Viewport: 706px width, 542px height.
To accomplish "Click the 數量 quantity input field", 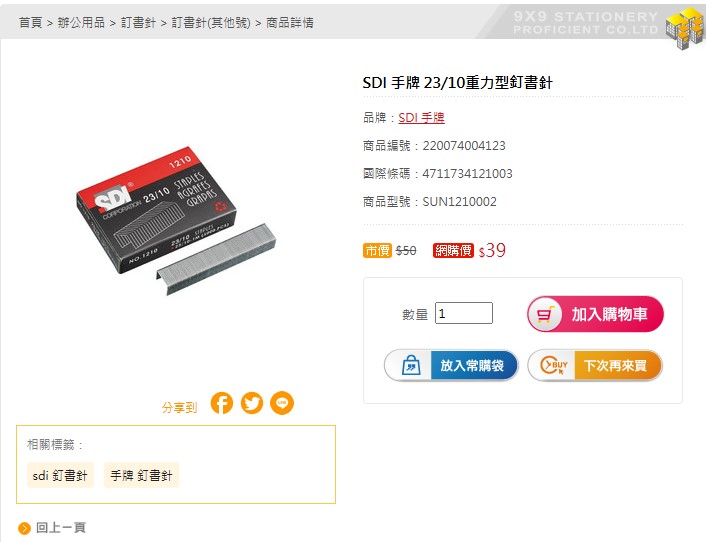I will tap(464, 313).
